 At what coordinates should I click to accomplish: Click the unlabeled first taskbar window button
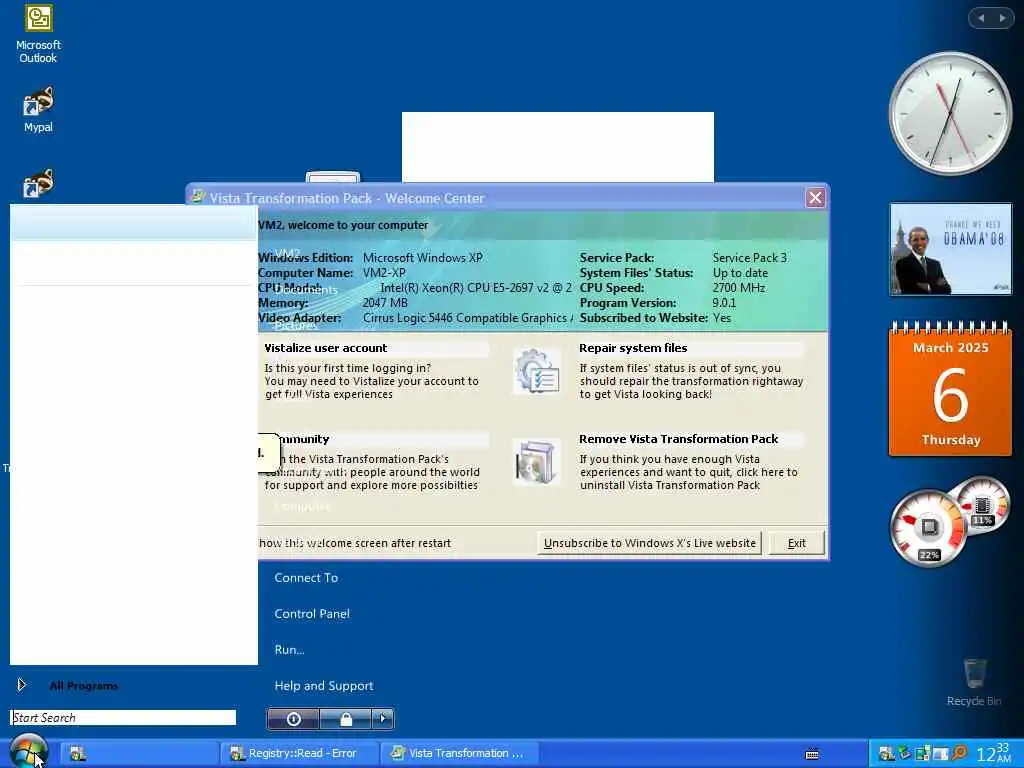point(138,753)
